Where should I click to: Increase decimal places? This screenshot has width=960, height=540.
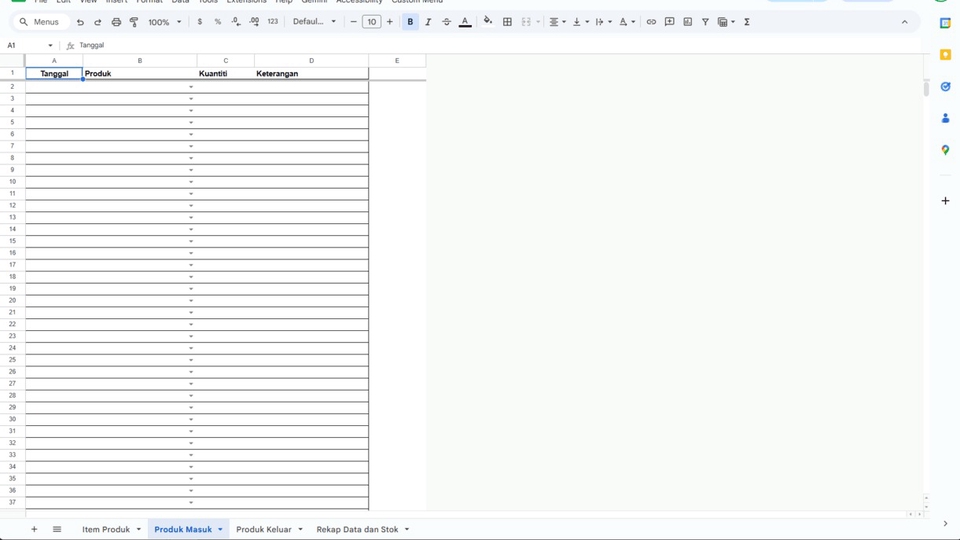pyautogui.click(x=254, y=22)
